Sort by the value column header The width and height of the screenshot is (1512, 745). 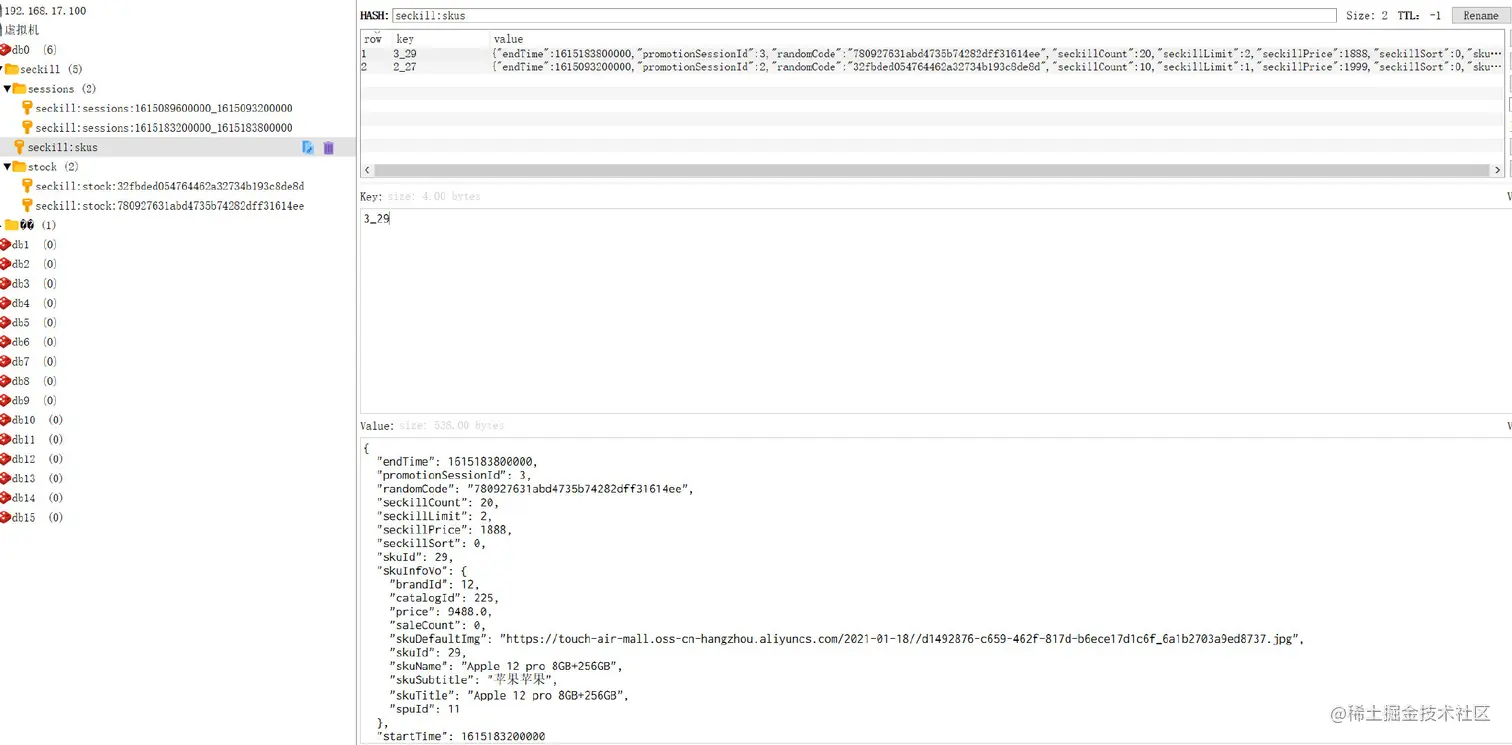pos(508,39)
